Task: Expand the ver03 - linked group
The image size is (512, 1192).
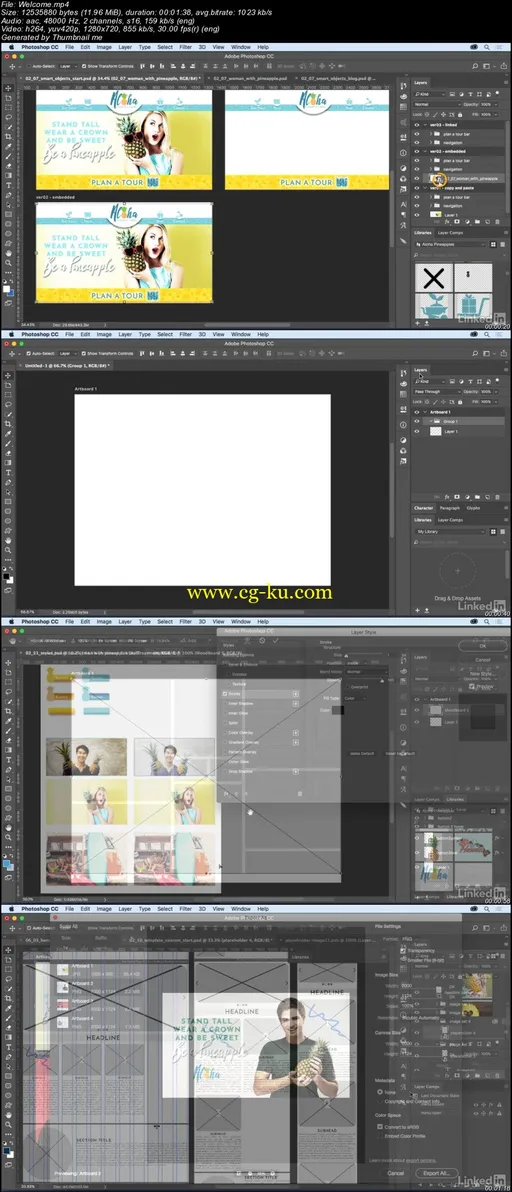Action: point(424,124)
